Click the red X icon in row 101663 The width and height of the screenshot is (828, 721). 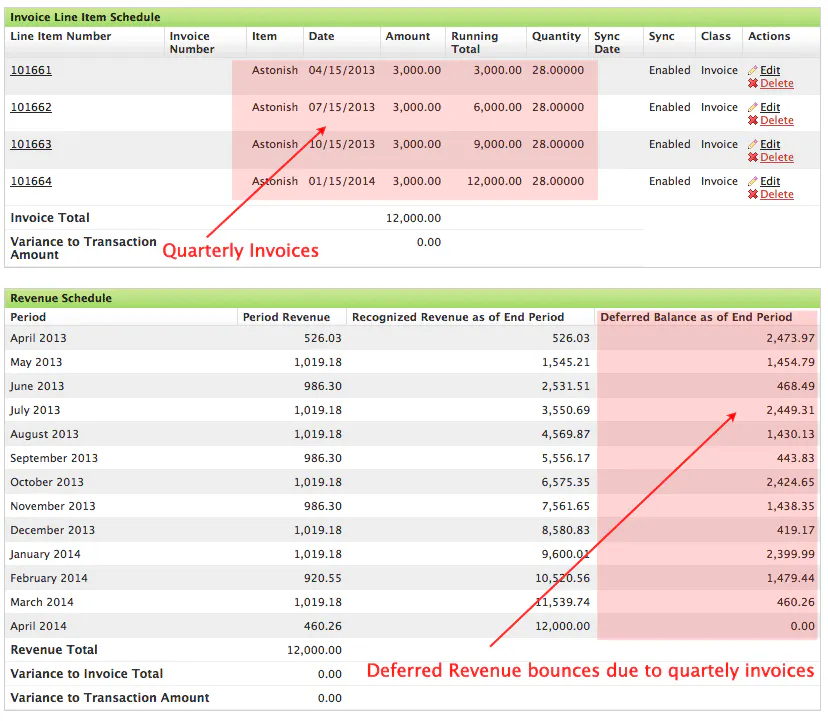(753, 157)
